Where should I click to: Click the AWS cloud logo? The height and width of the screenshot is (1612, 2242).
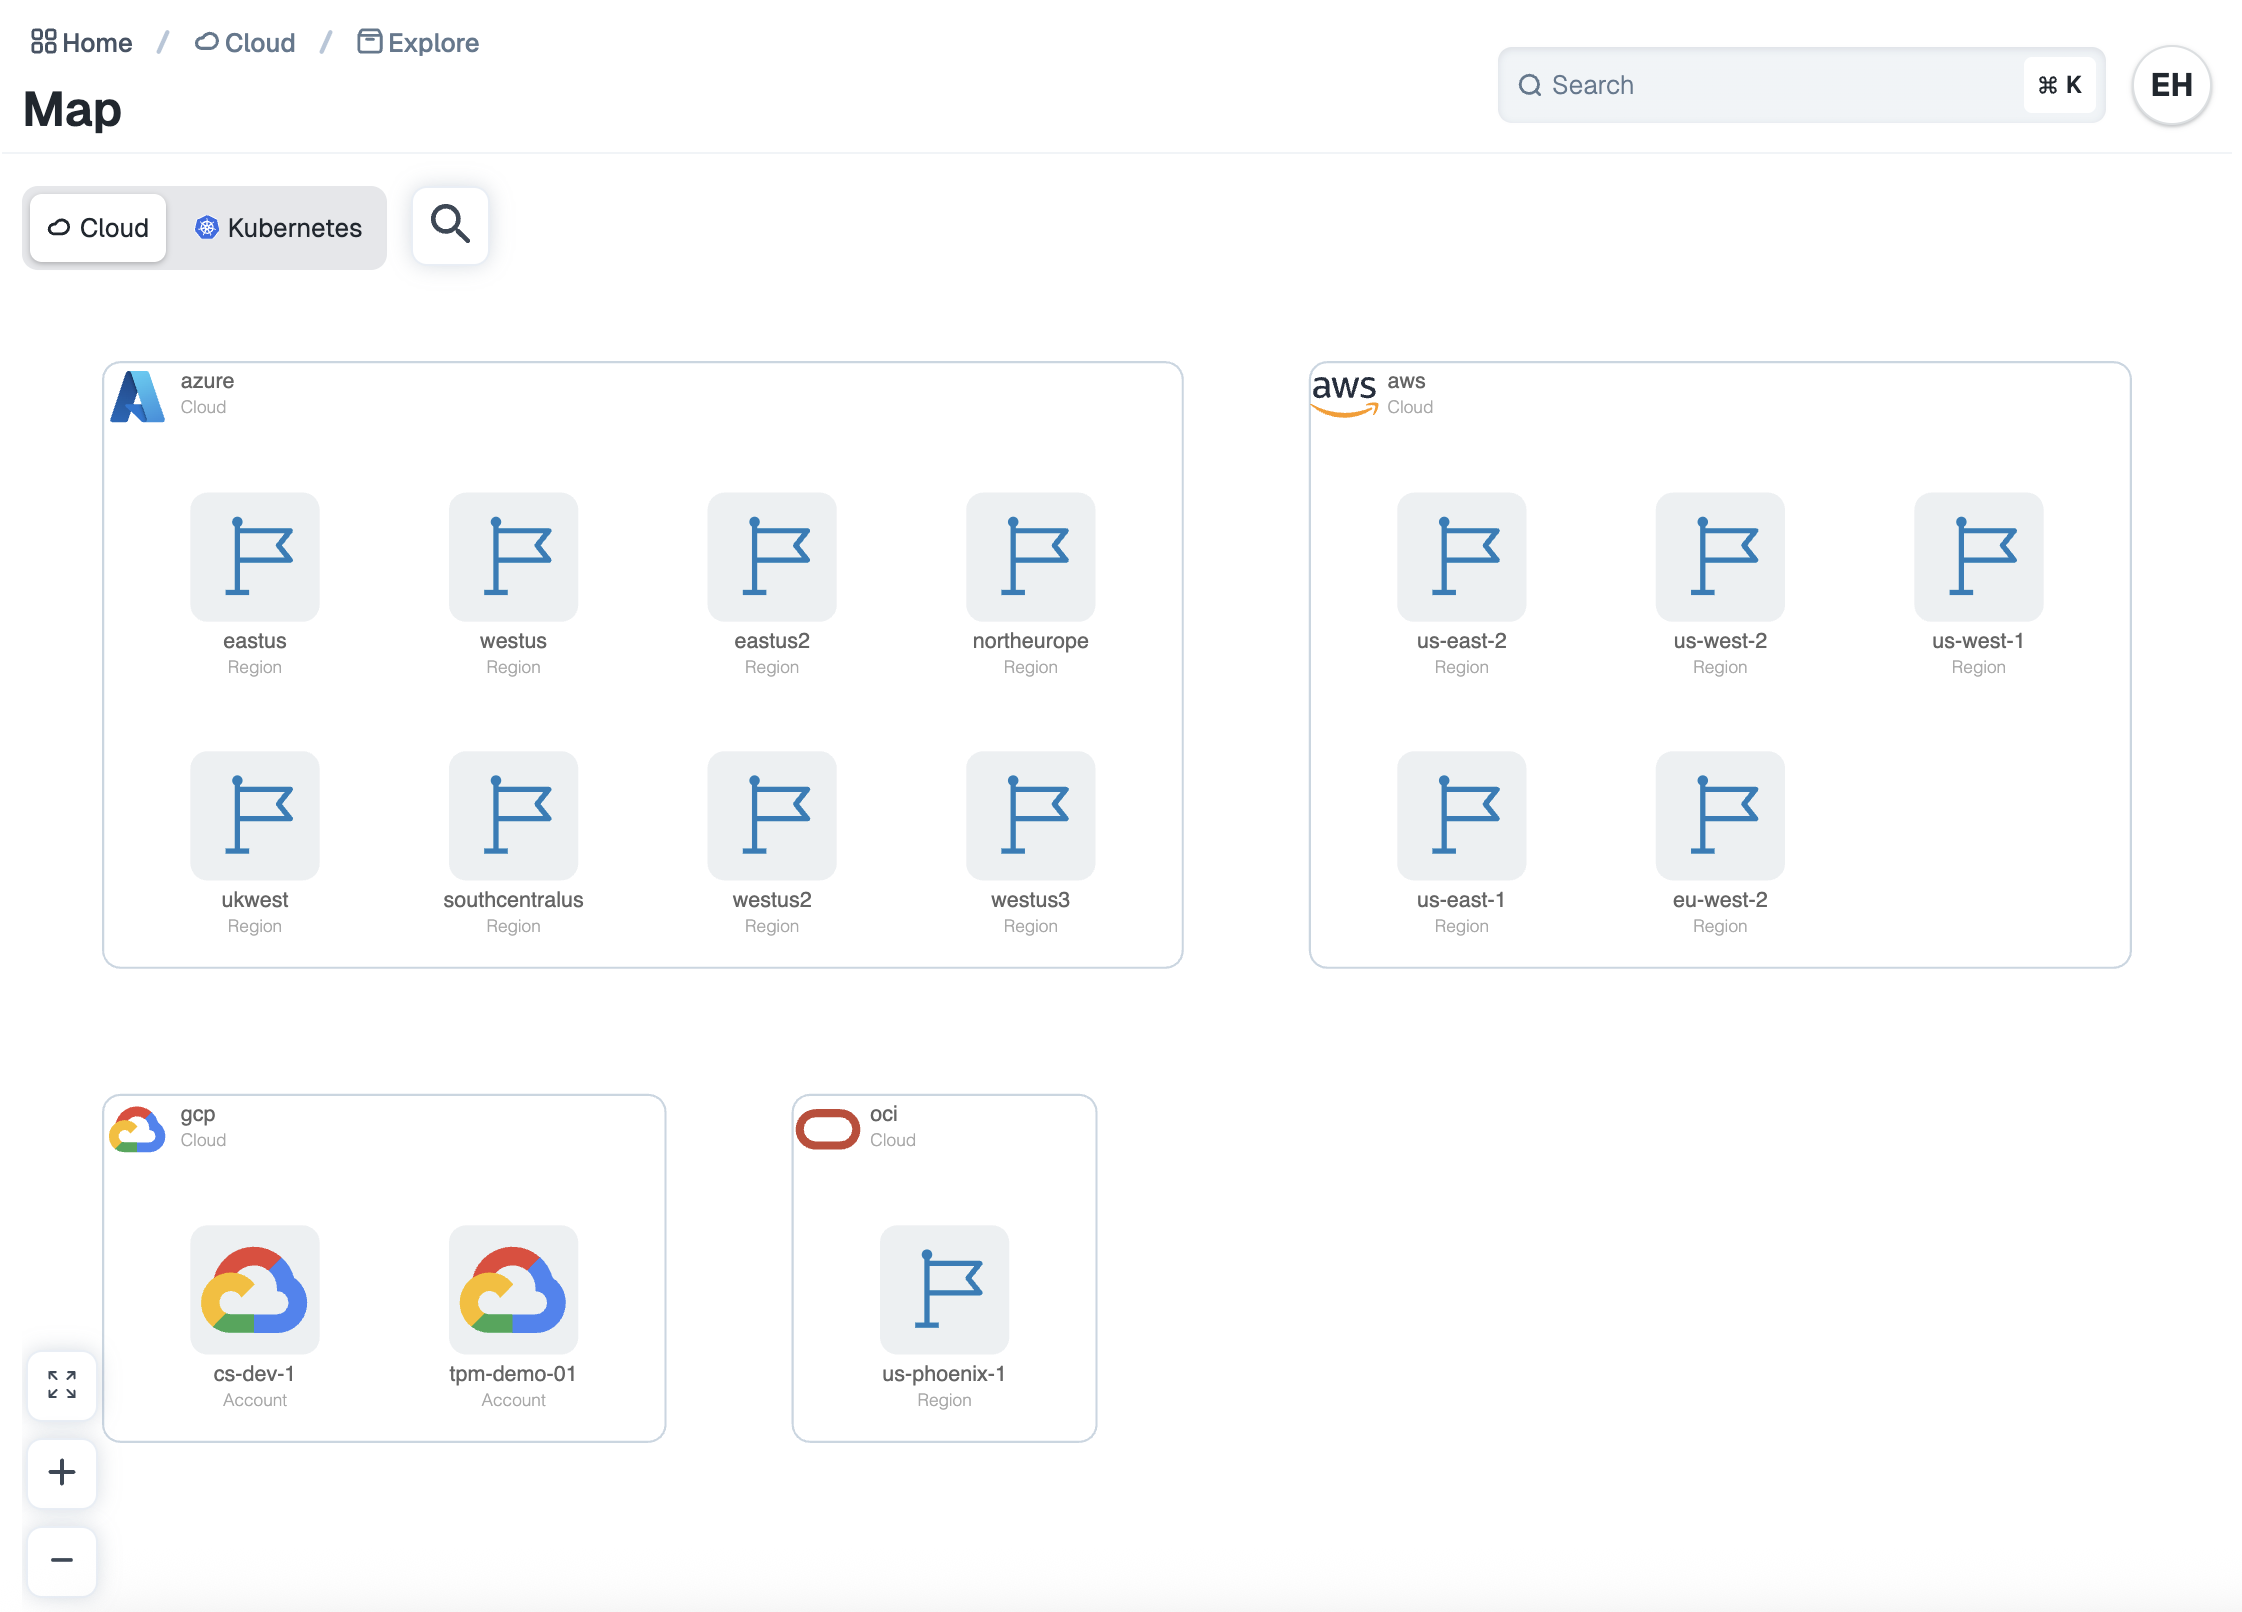click(x=1344, y=393)
